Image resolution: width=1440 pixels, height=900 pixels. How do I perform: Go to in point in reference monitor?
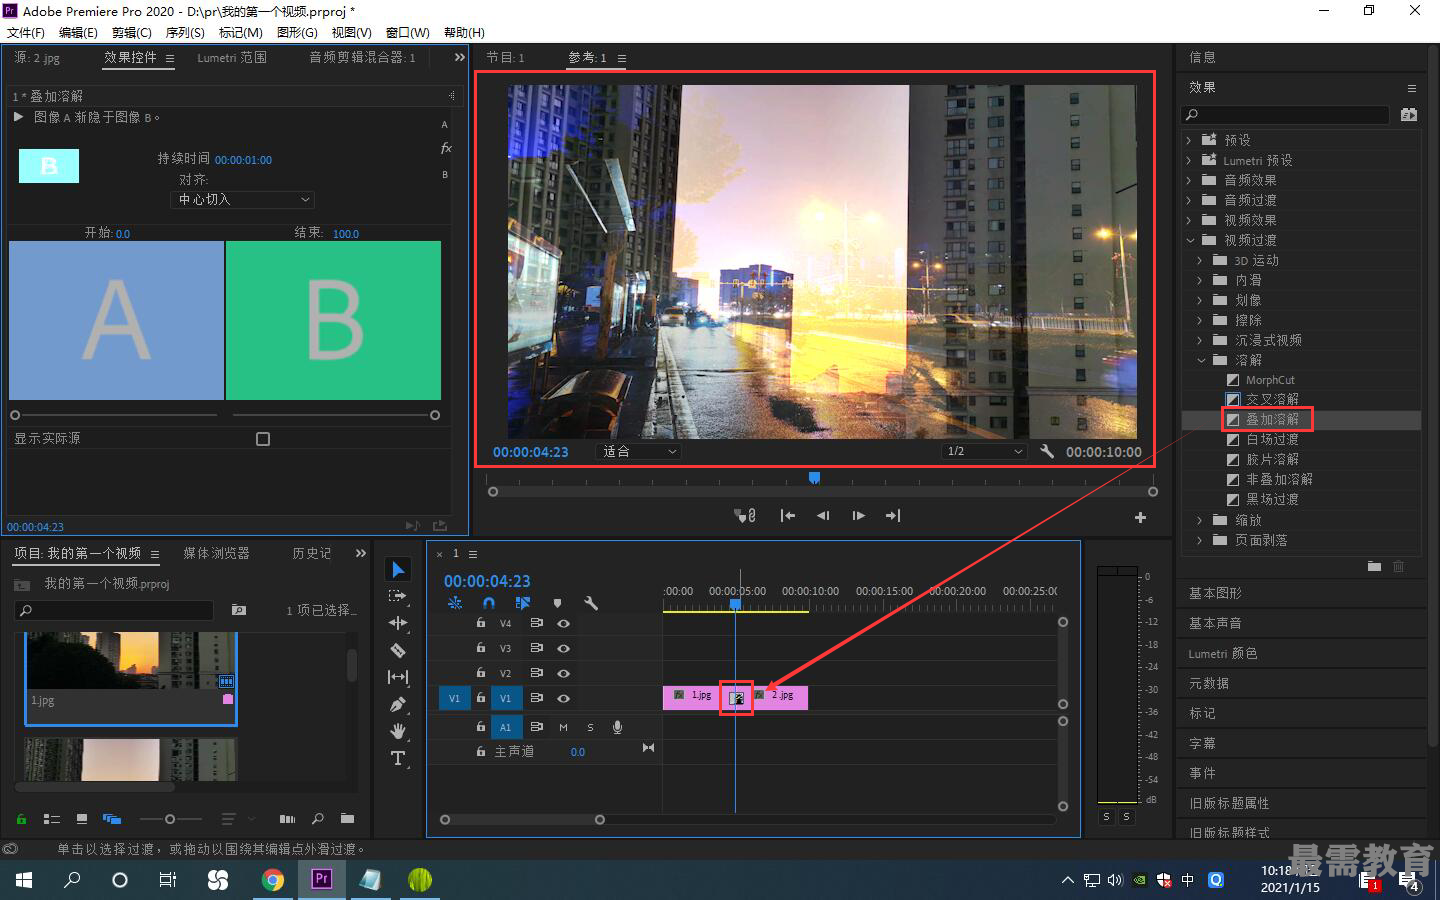pyautogui.click(x=788, y=516)
